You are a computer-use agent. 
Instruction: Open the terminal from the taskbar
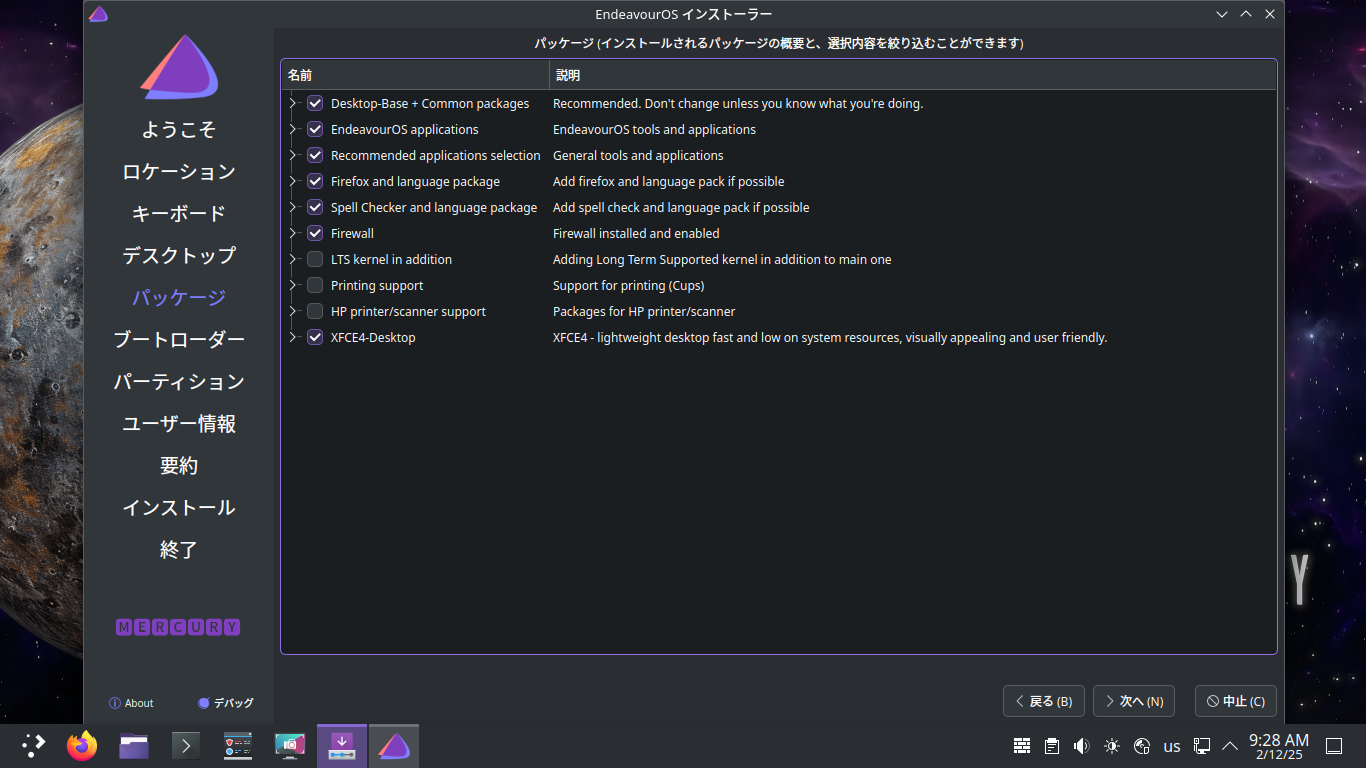tap(186, 745)
